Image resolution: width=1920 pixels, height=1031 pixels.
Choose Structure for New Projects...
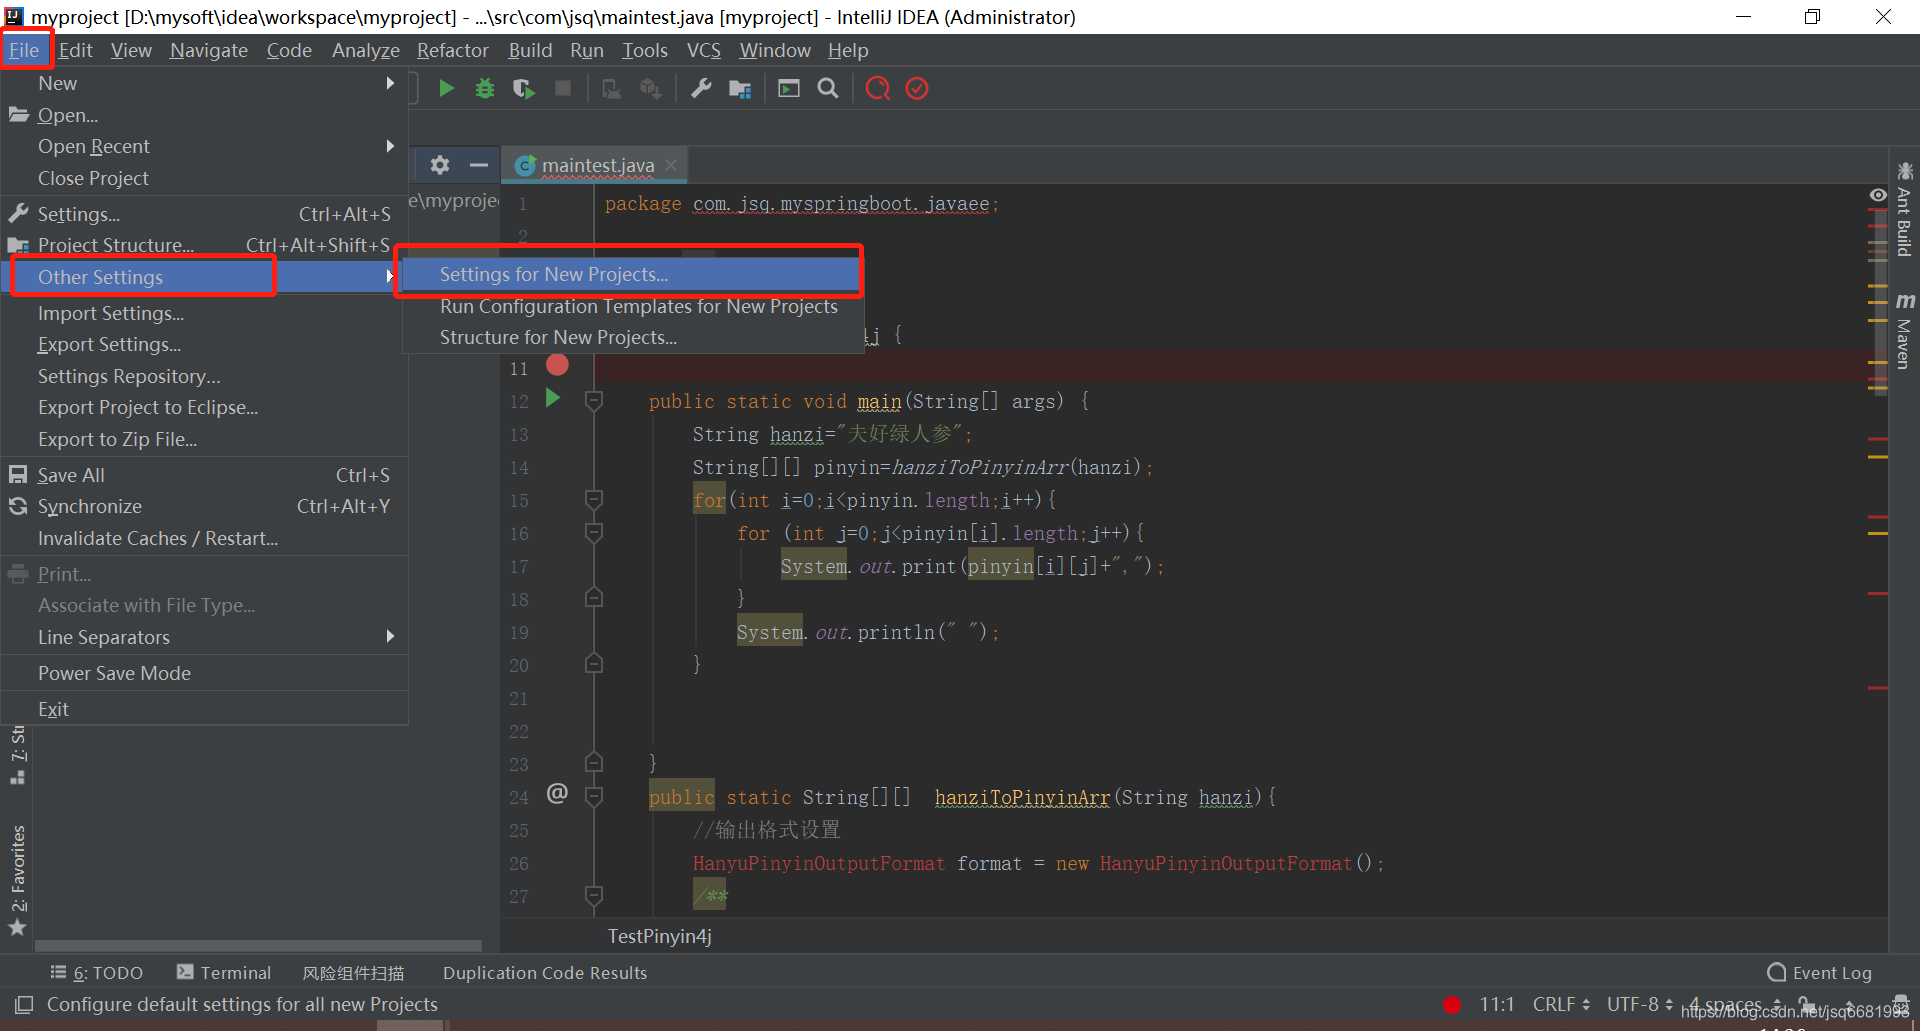tap(630, 337)
